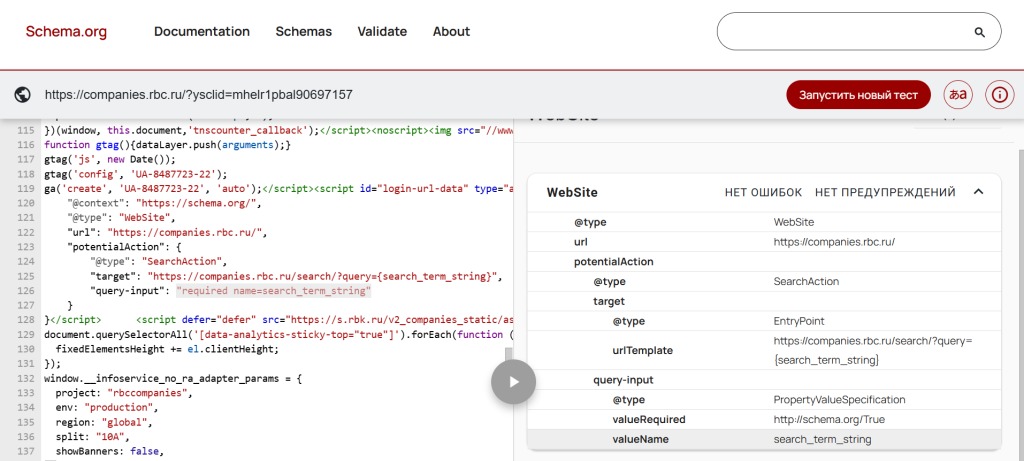Open the info icon button

pyautogui.click(x=999, y=95)
